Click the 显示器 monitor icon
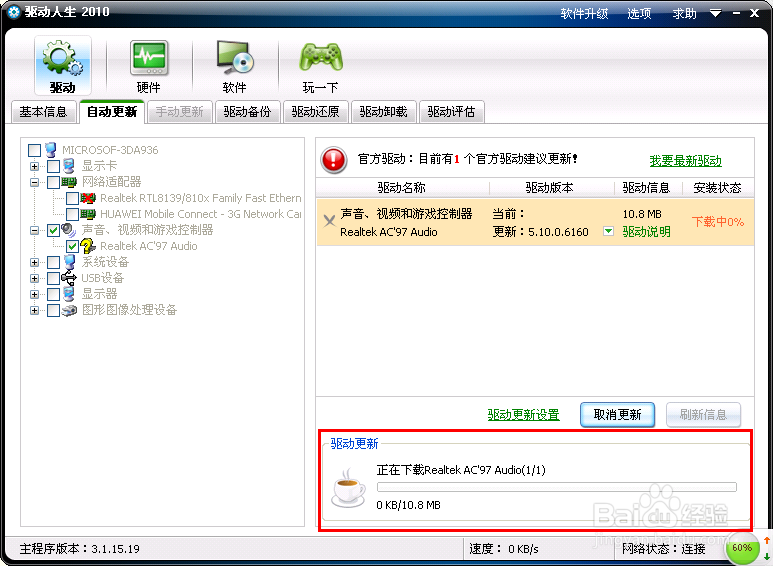Viewport: 773px width, 566px height. [69, 294]
